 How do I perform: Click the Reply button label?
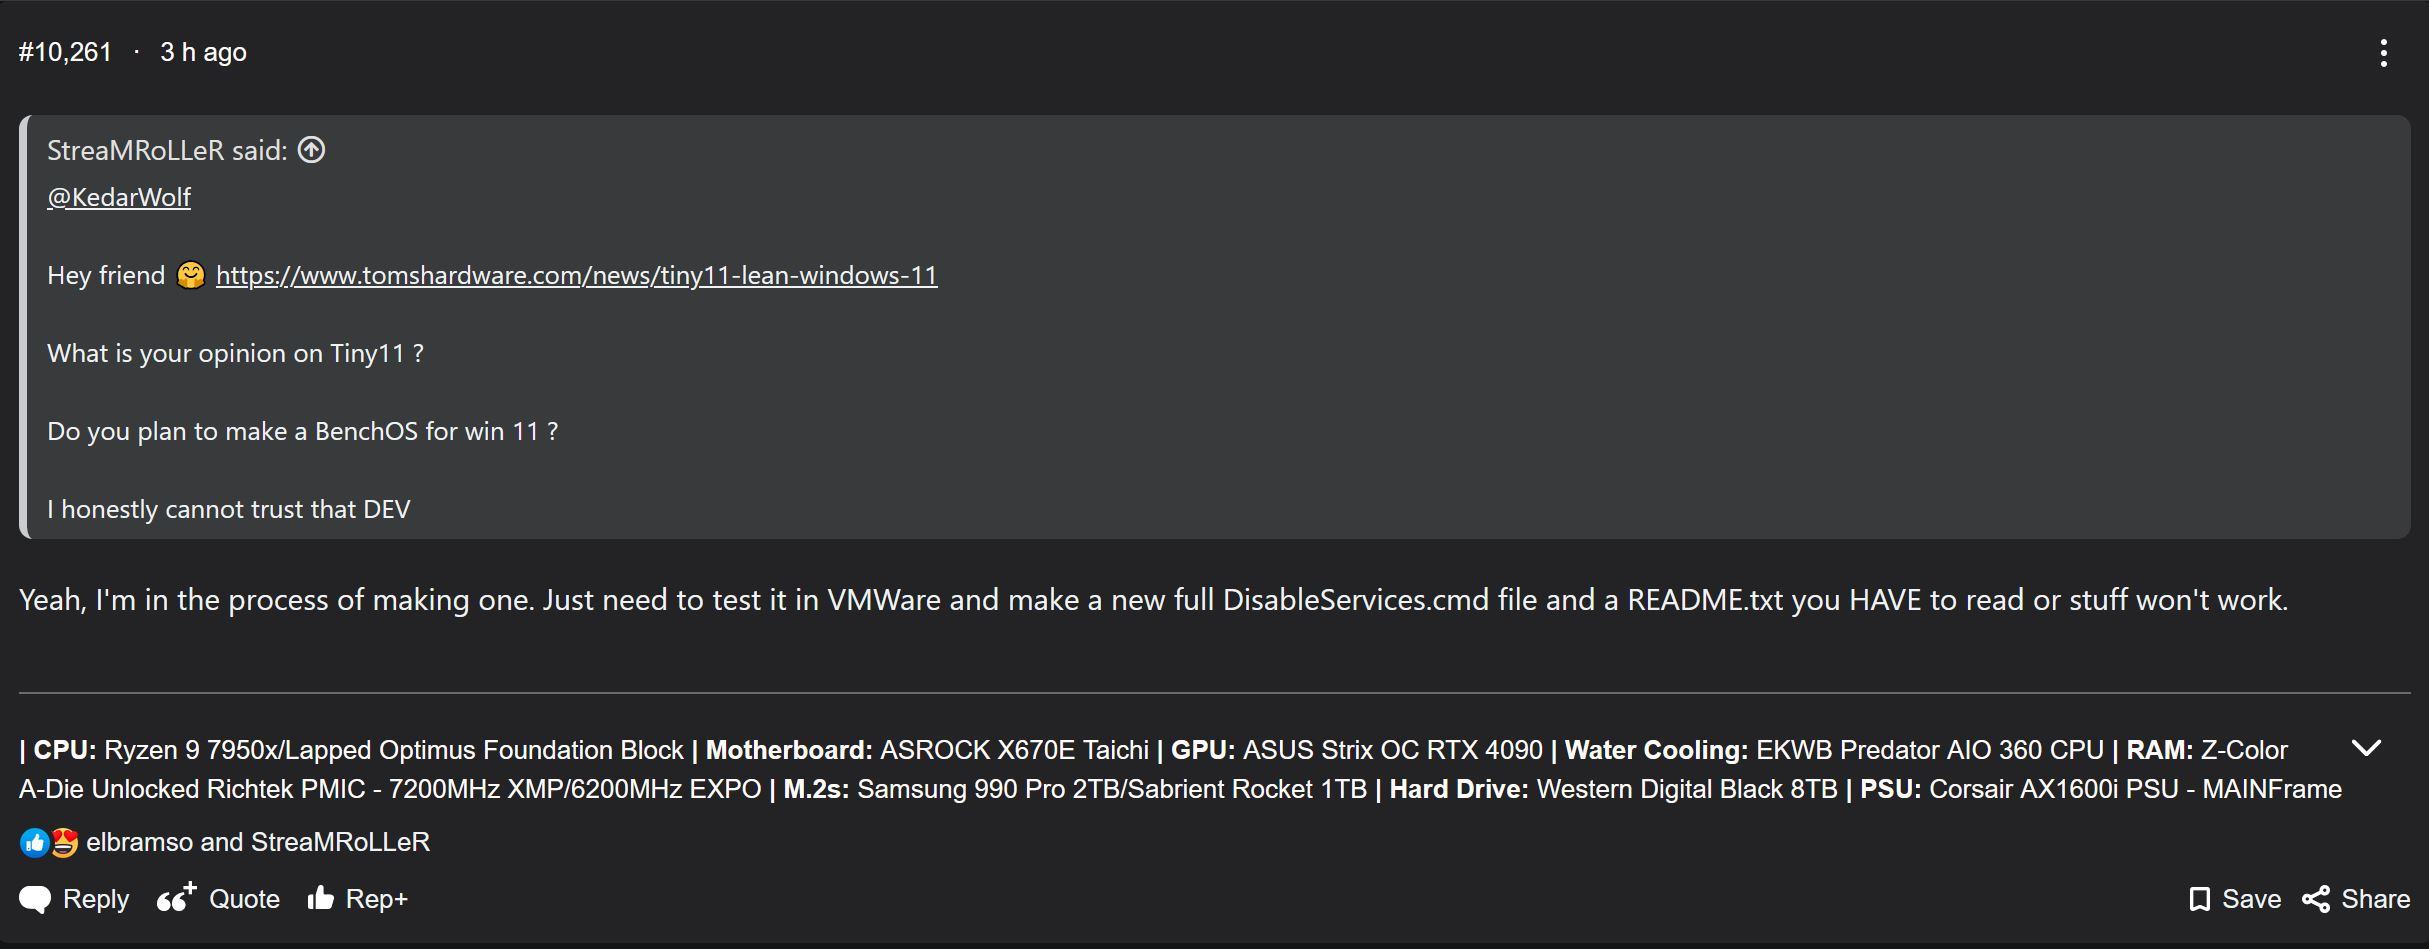[96, 899]
